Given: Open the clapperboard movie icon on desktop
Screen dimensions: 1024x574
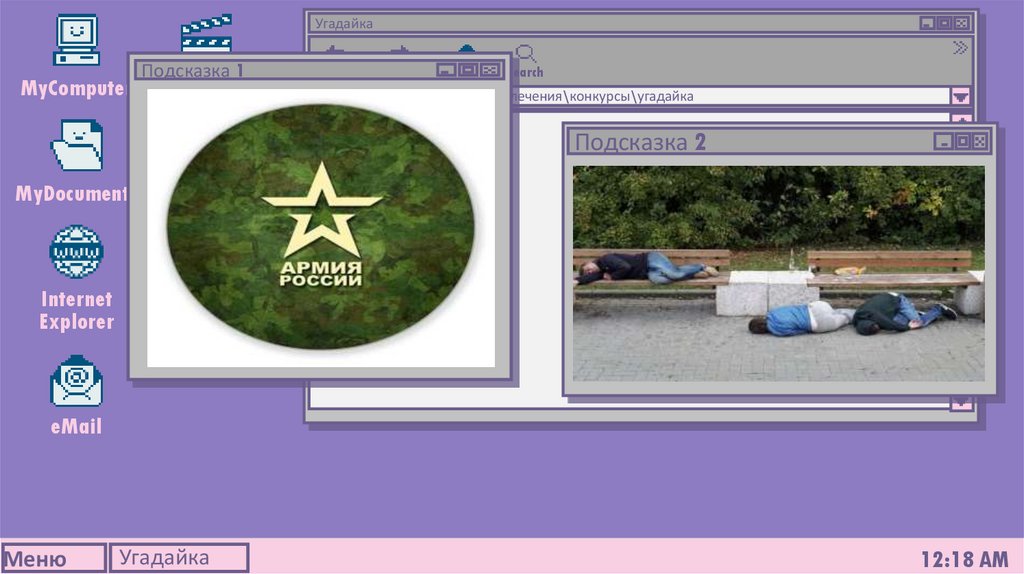Looking at the screenshot, I should coord(206,33).
